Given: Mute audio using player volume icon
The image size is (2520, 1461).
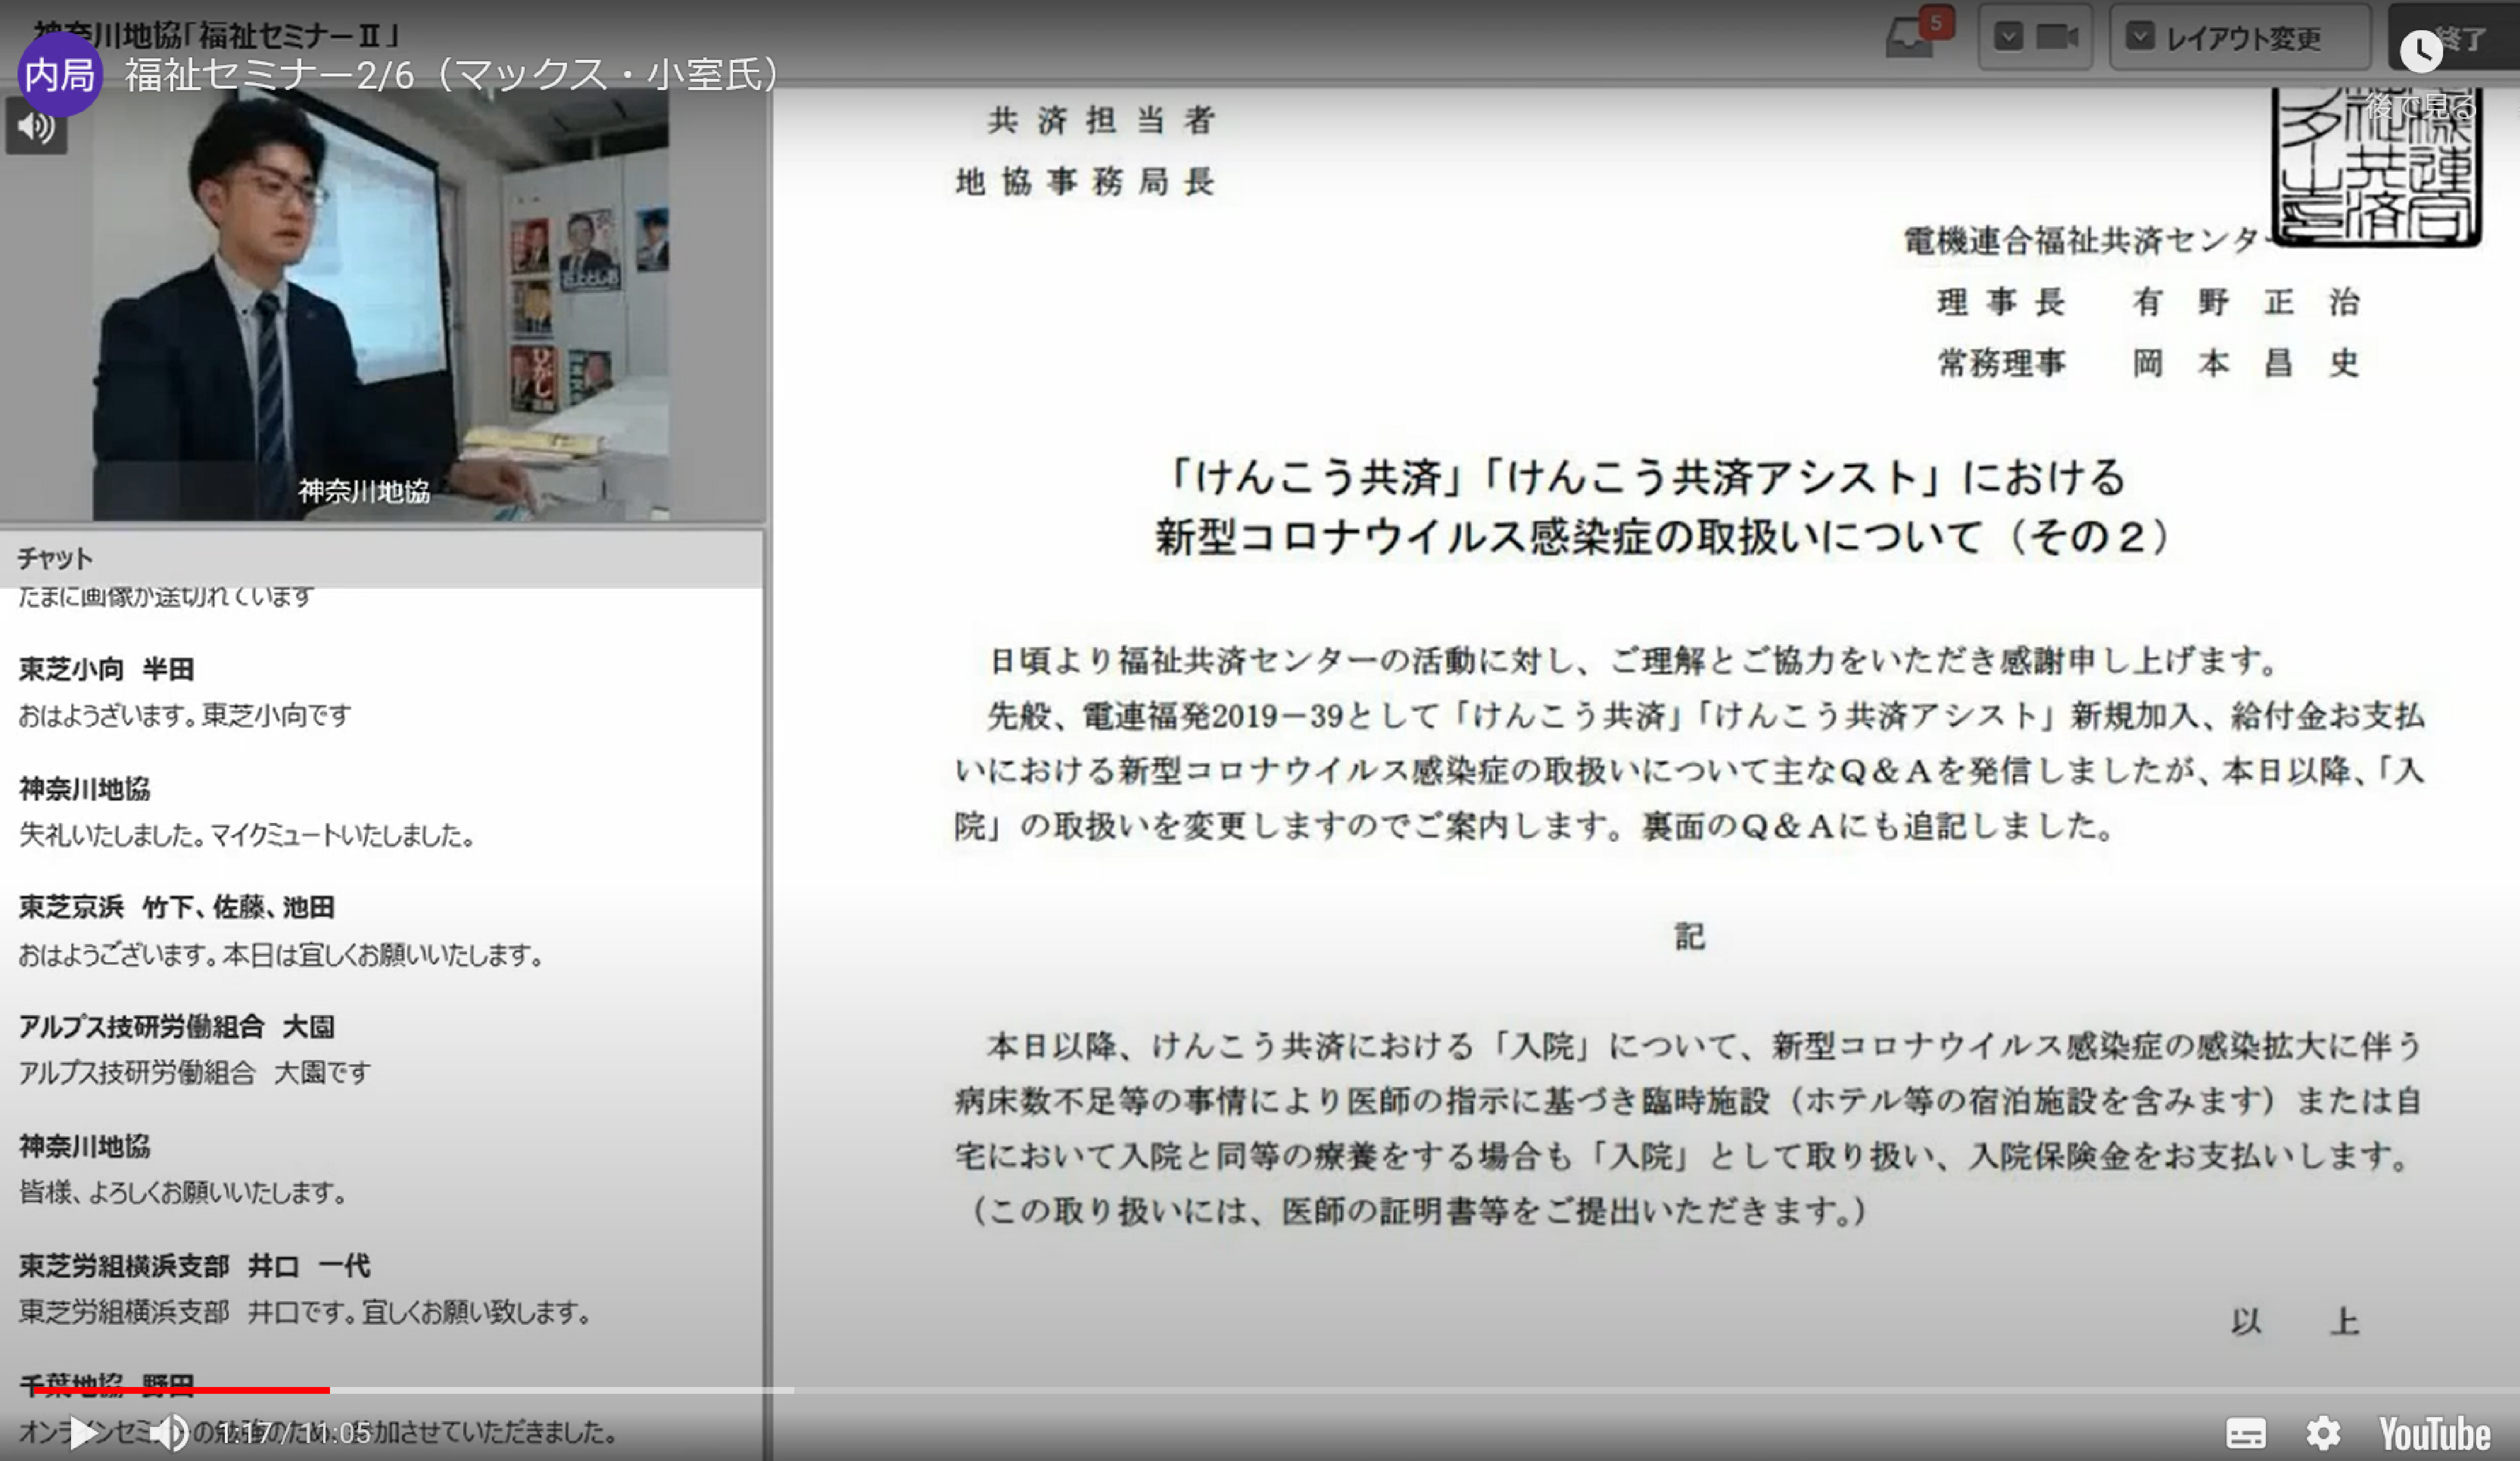Looking at the screenshot, I should pos(169,1433).
